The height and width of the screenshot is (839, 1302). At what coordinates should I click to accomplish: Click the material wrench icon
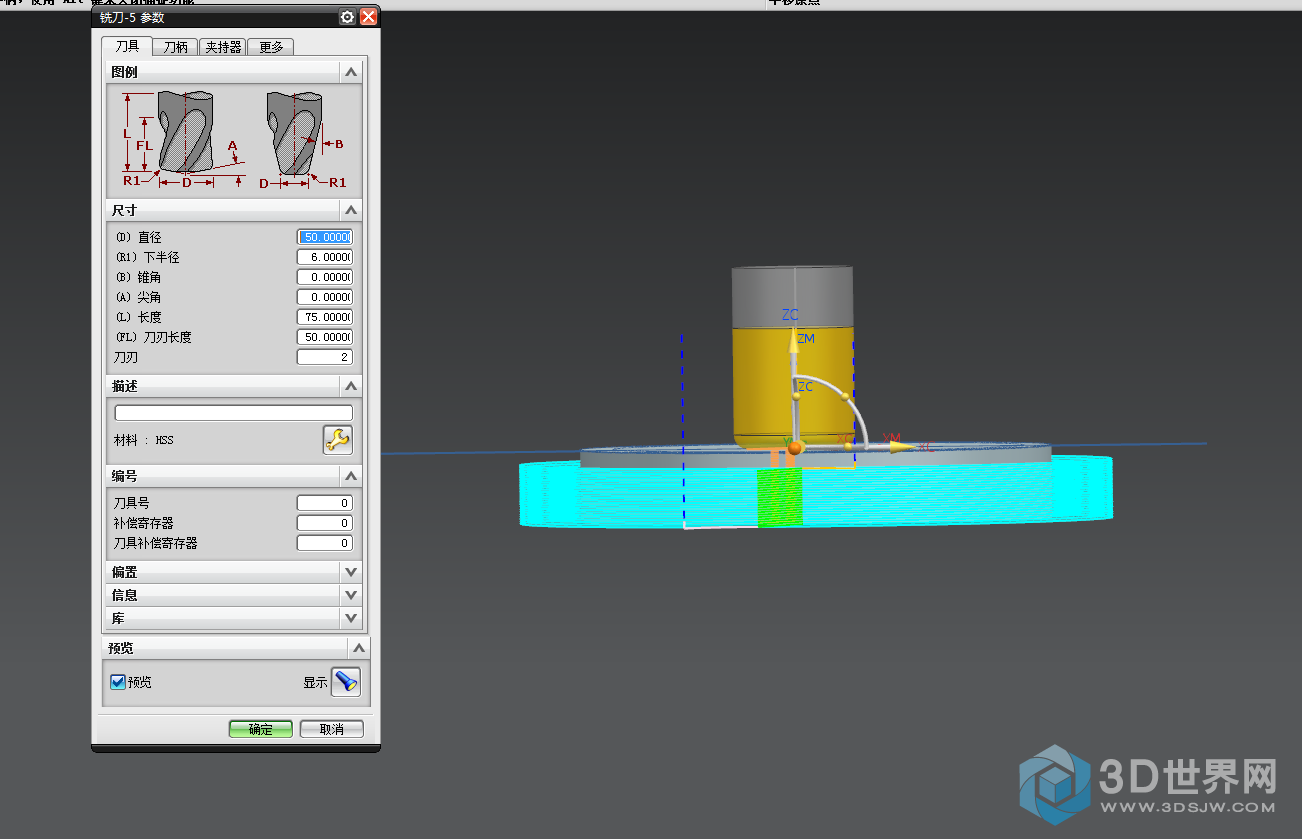tap(337, 439)
